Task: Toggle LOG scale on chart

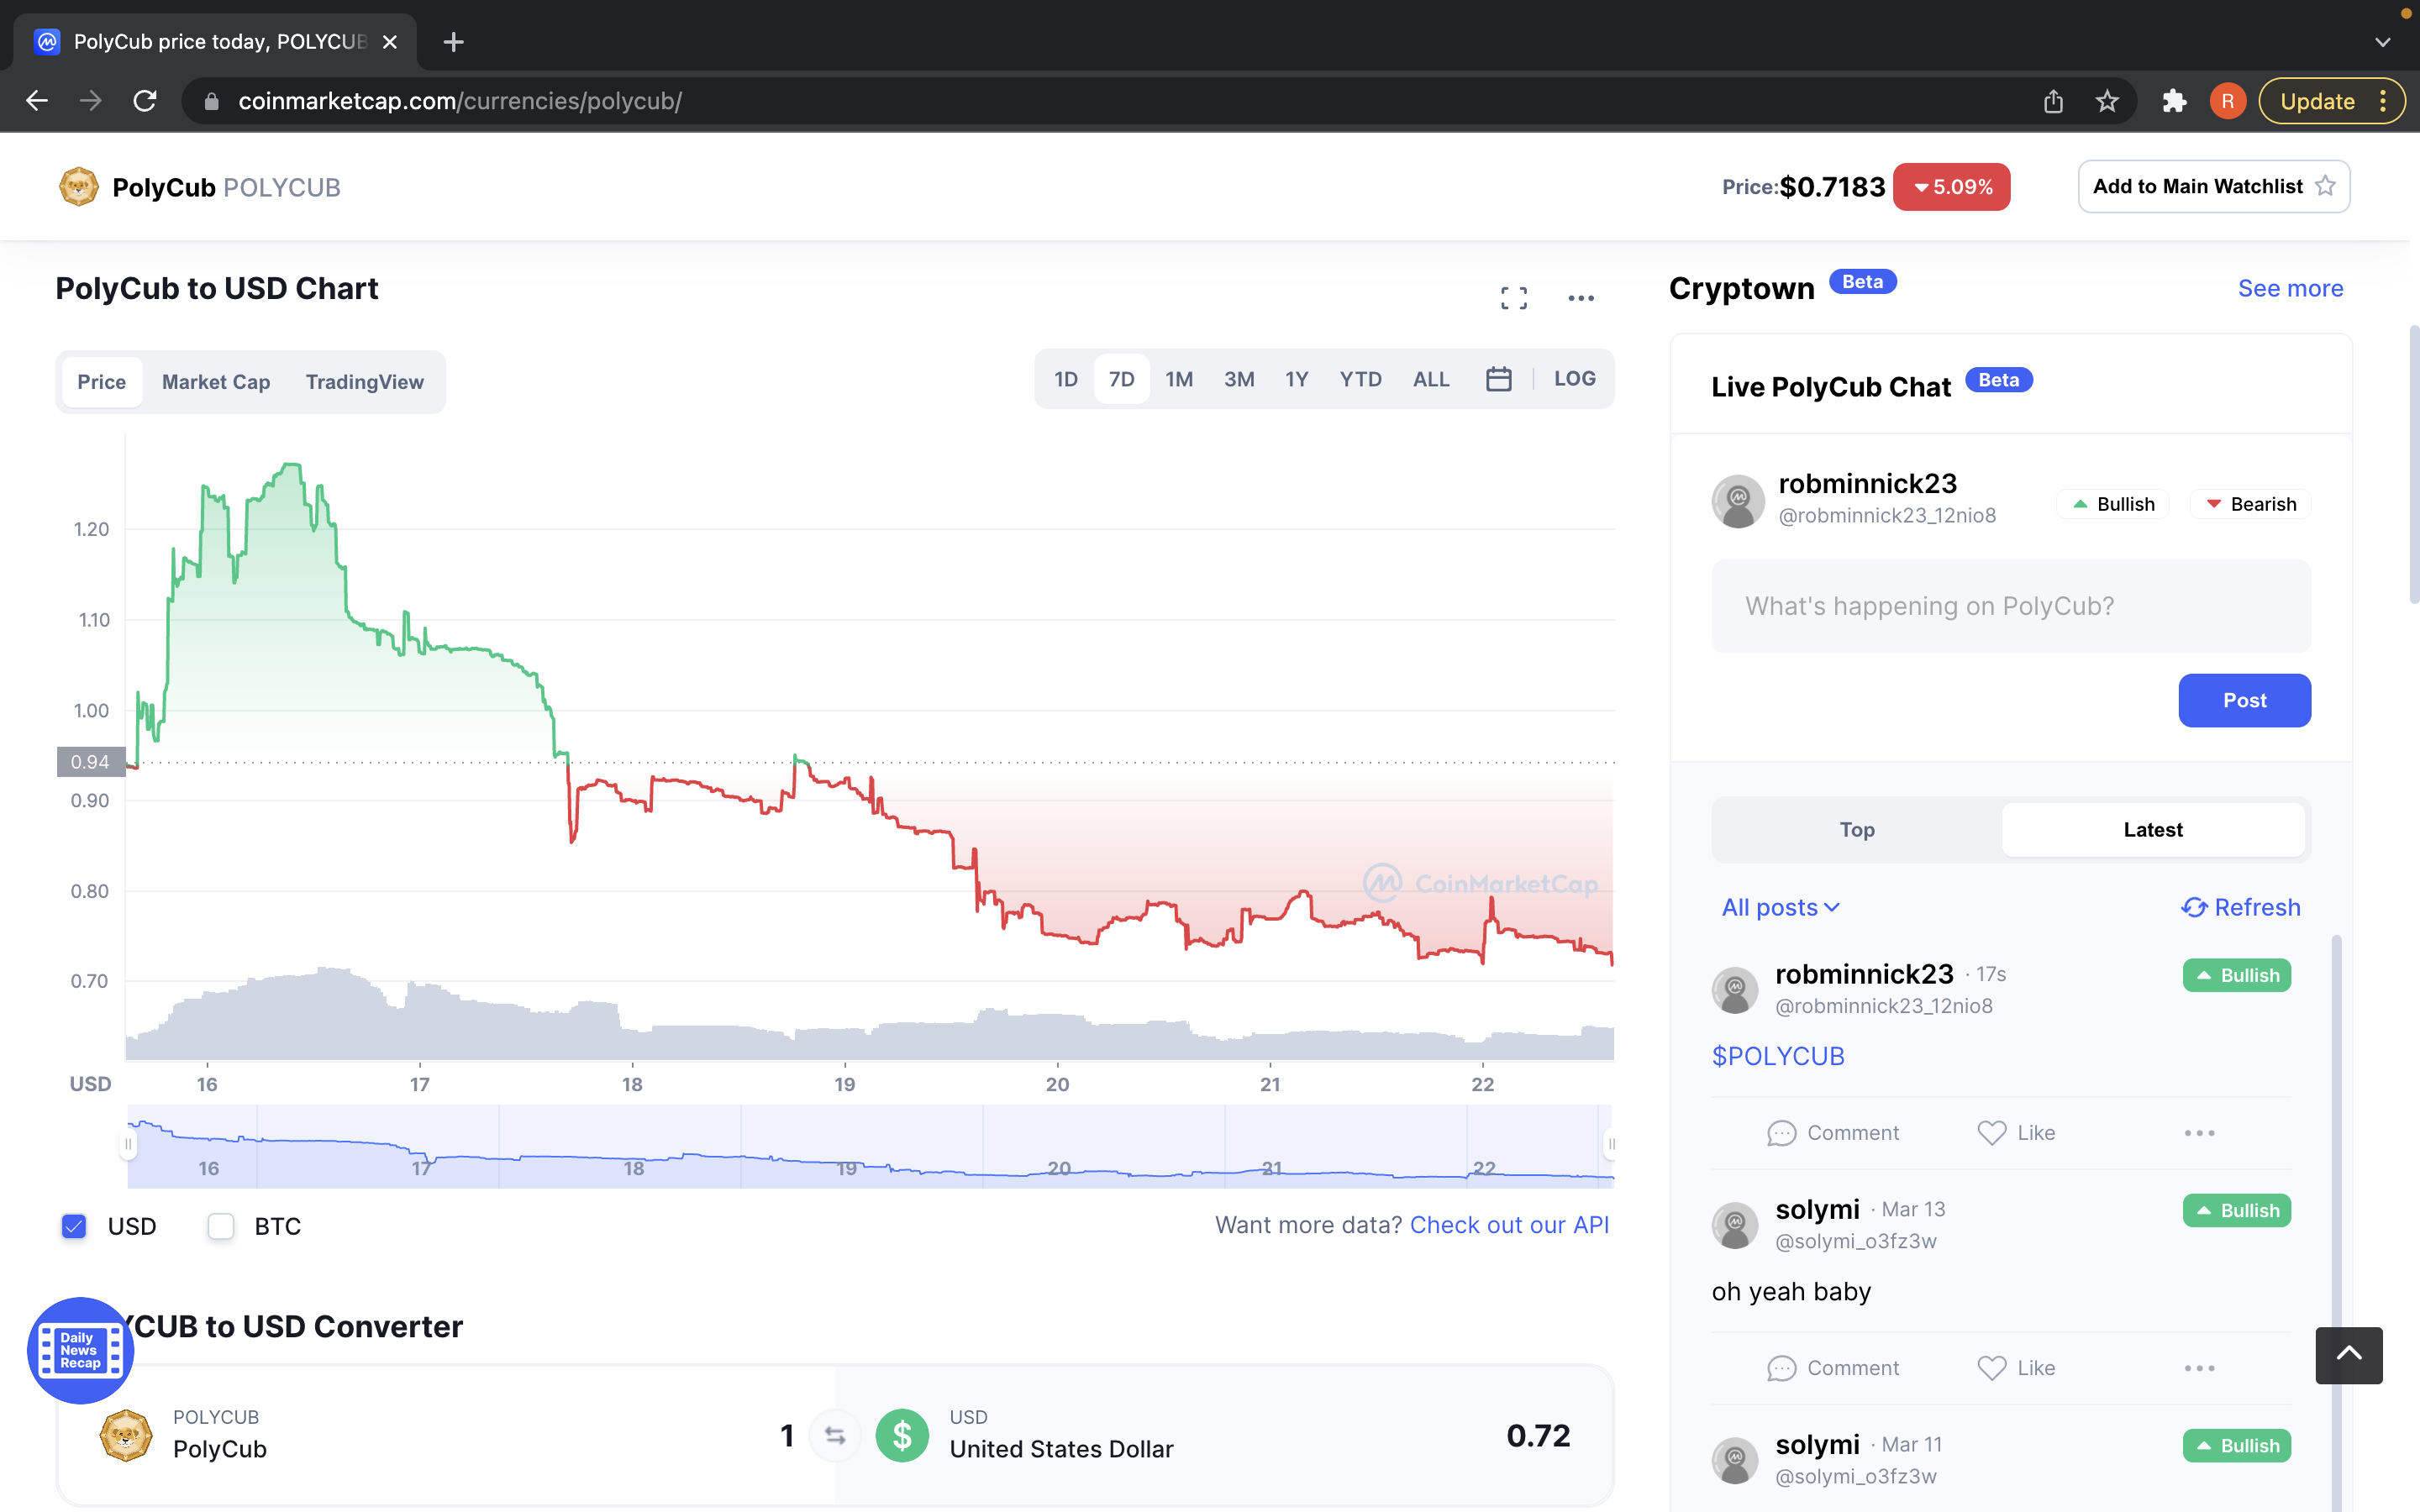Action: (1575, 379)
